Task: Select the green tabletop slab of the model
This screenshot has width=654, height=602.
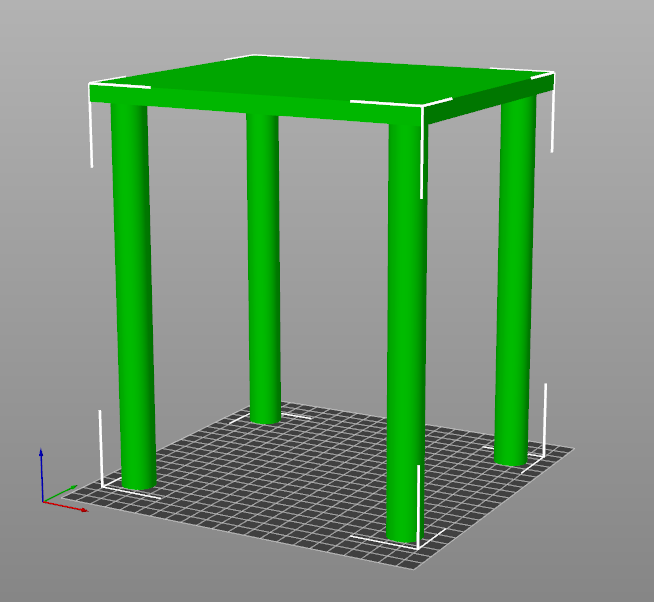Action: click(x=321, y=89)
